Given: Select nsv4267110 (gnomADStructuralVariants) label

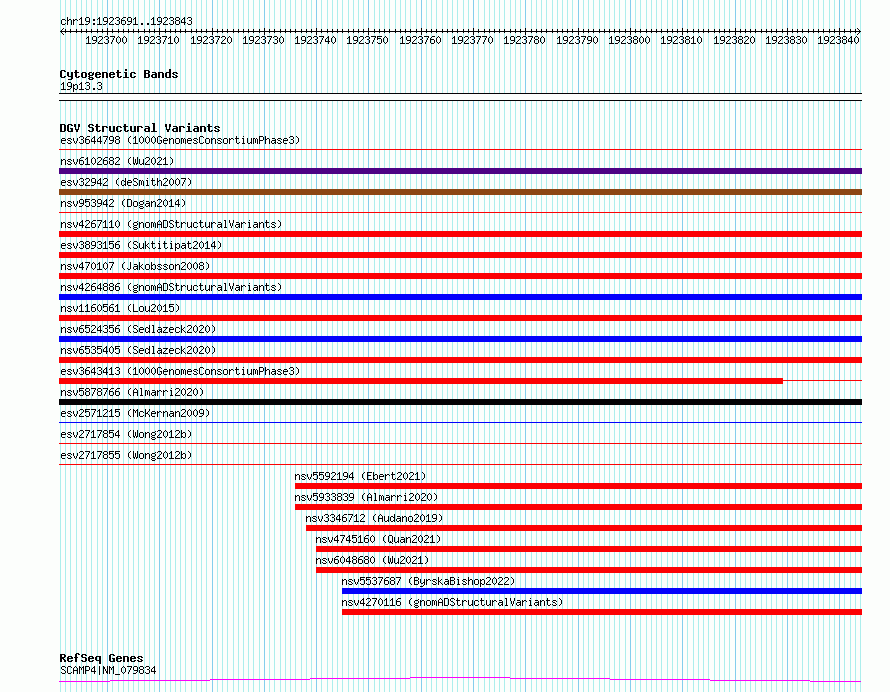Looking at the screenshot, I should coord(171,224).
